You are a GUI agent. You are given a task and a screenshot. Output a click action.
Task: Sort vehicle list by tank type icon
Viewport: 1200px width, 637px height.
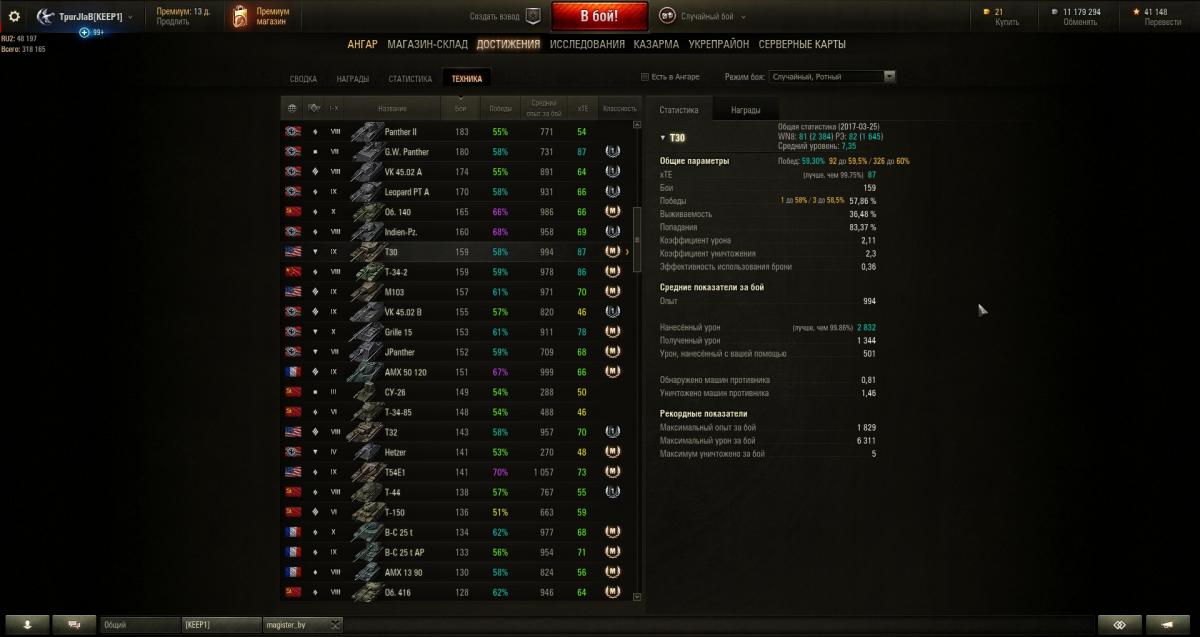(x=313, y=108)
